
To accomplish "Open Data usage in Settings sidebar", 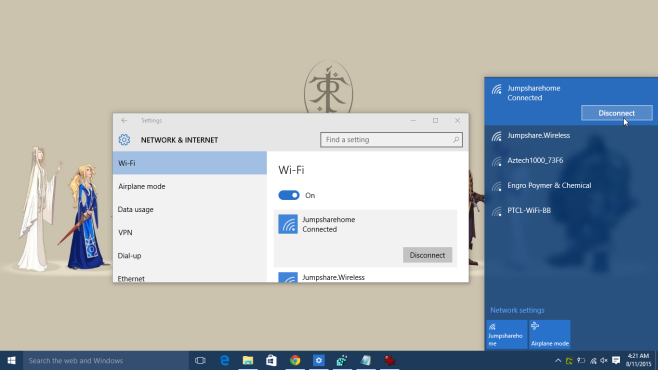I will pos(190,209).
